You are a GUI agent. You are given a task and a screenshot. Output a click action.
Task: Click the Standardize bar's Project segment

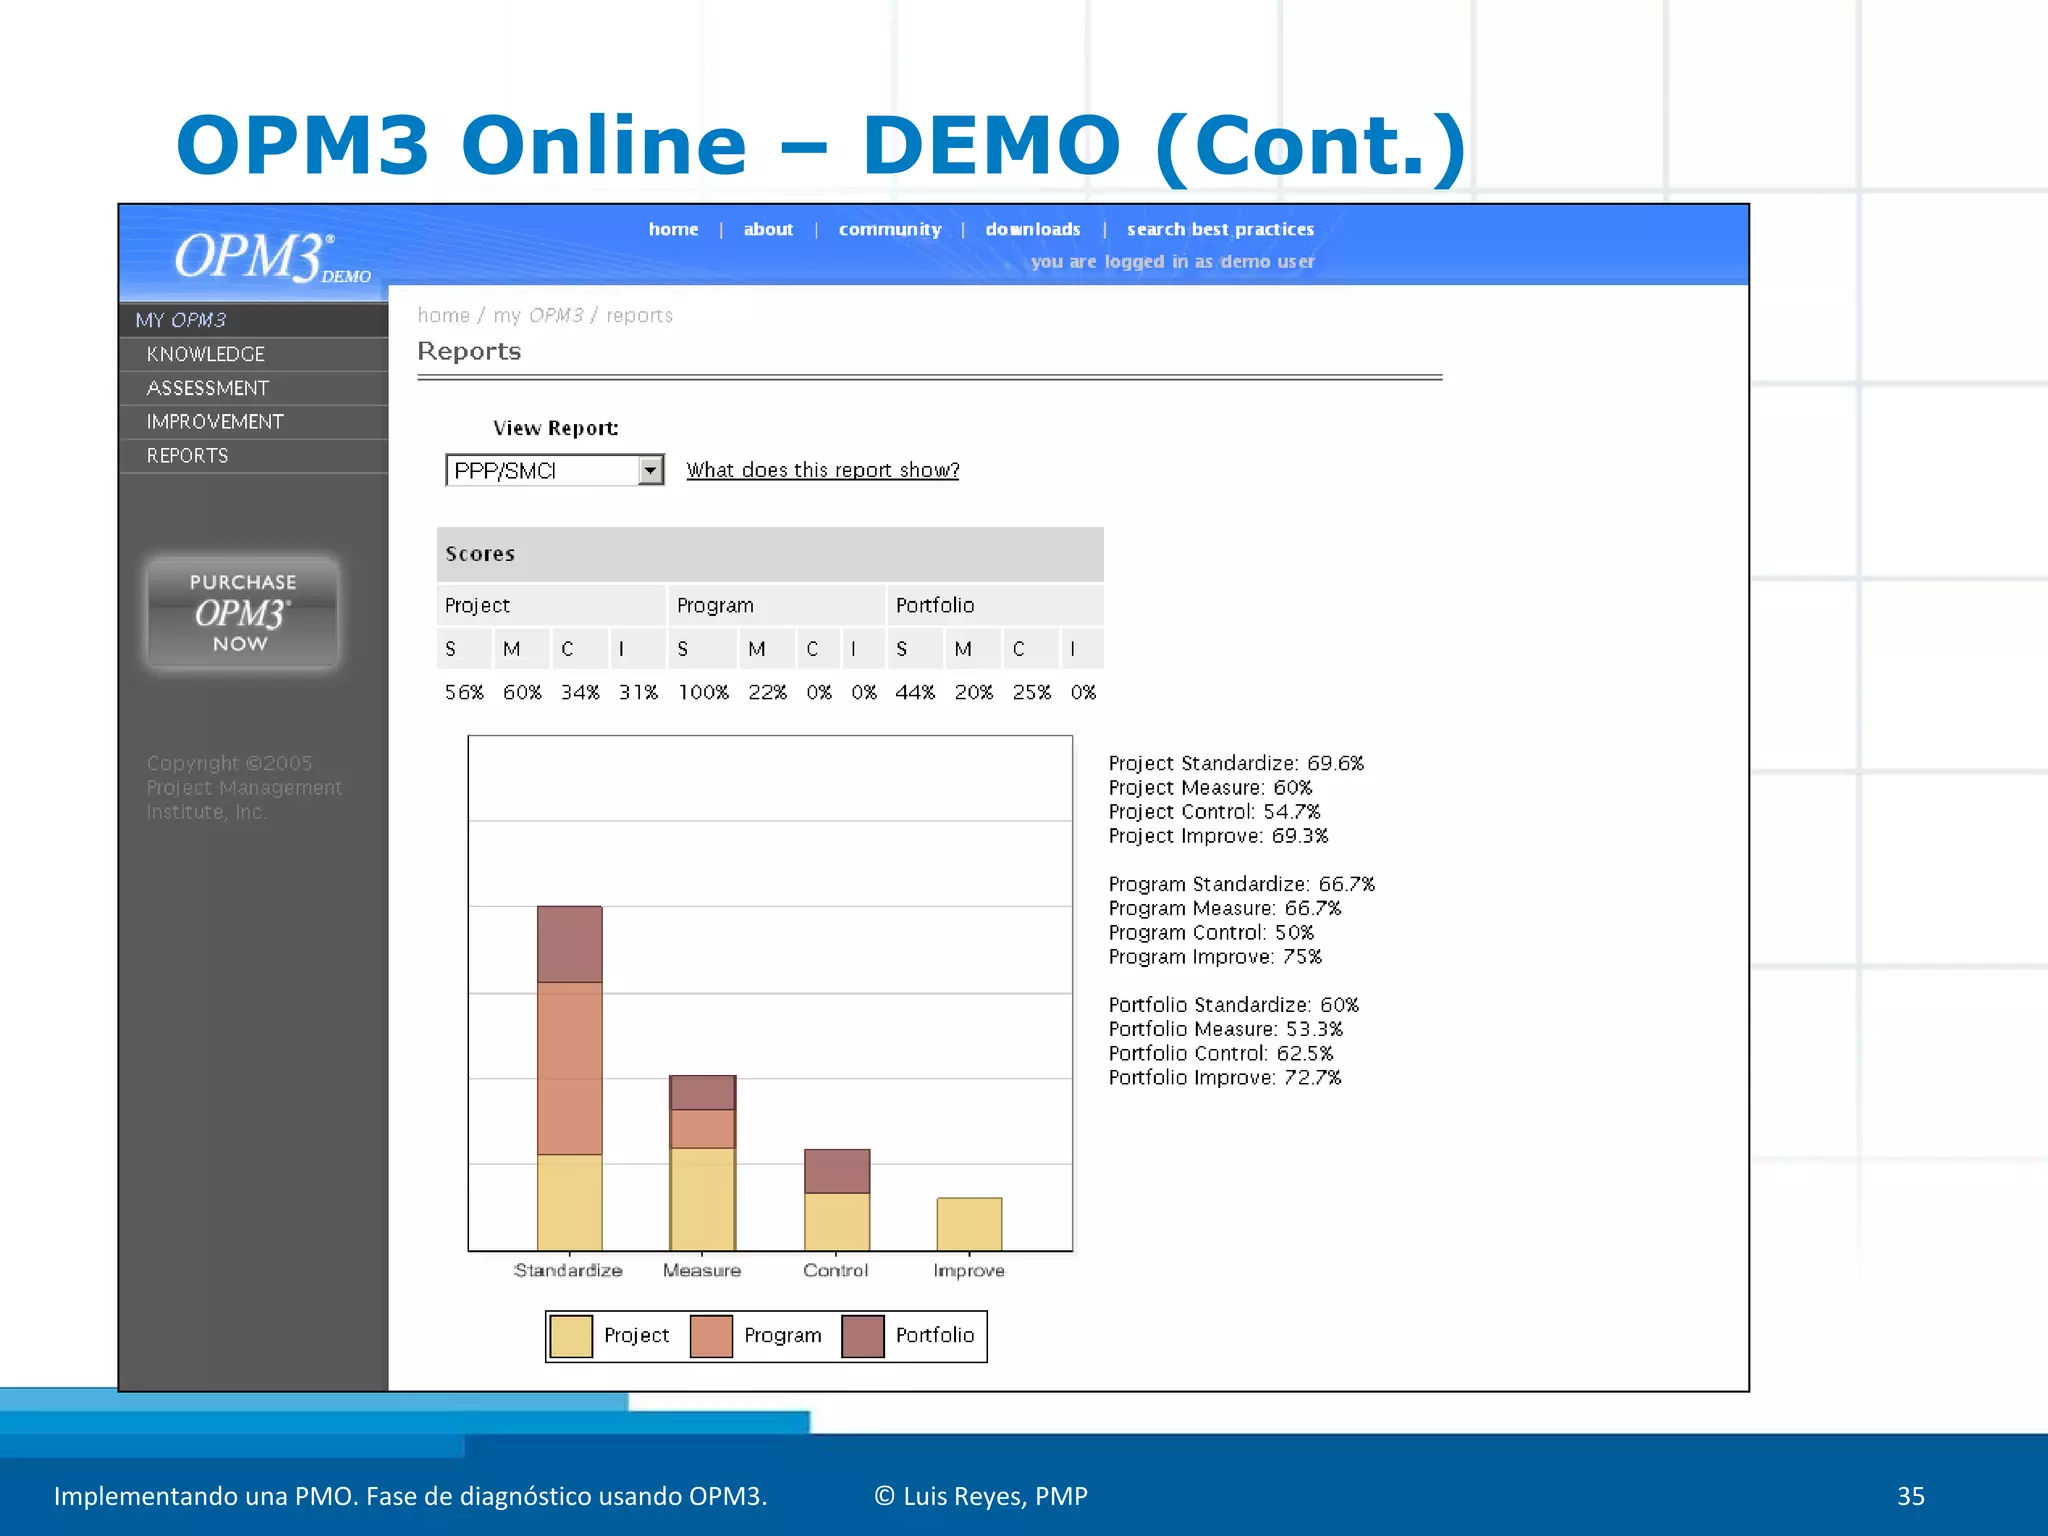click(570, 1202)
